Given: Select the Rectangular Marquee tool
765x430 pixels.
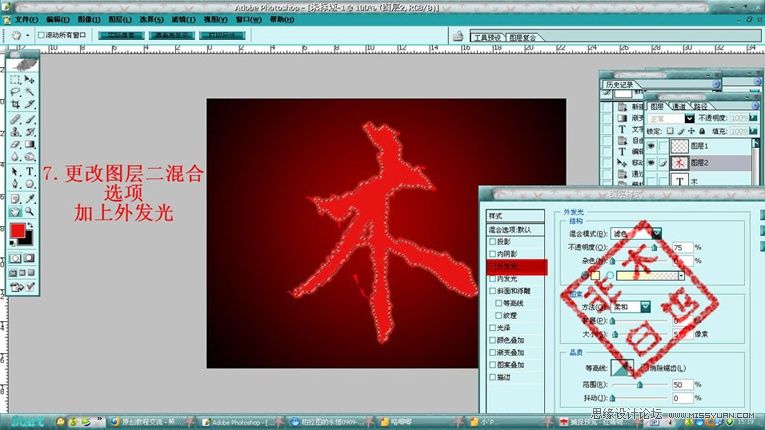Looking at the screenshot, I should coord(15,80).
